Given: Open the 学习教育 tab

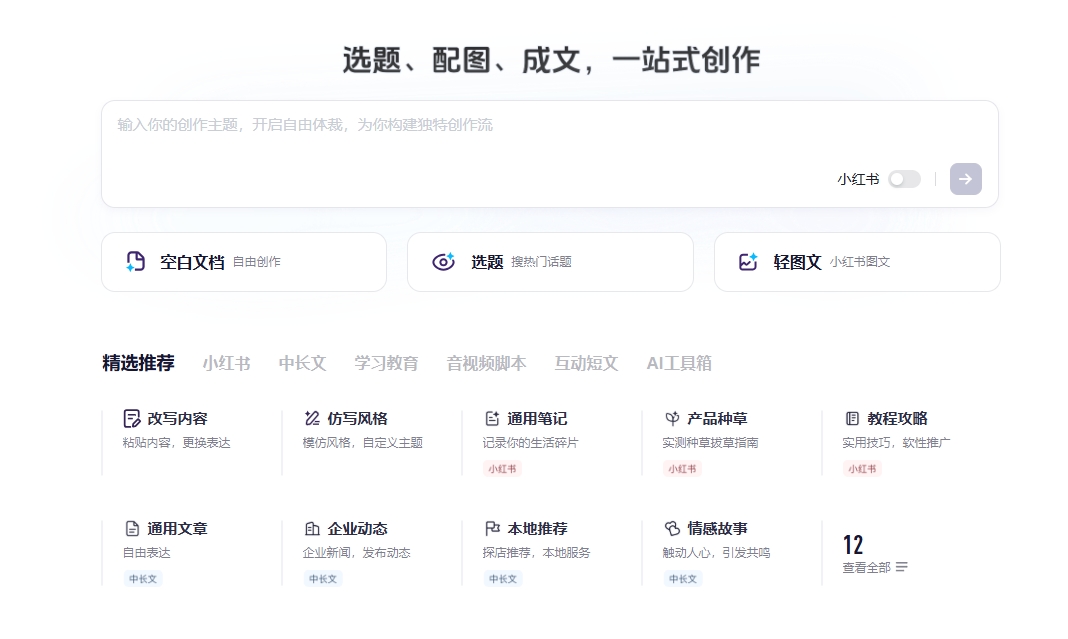Looking at the screenshot, I should (x=386, y=363).
